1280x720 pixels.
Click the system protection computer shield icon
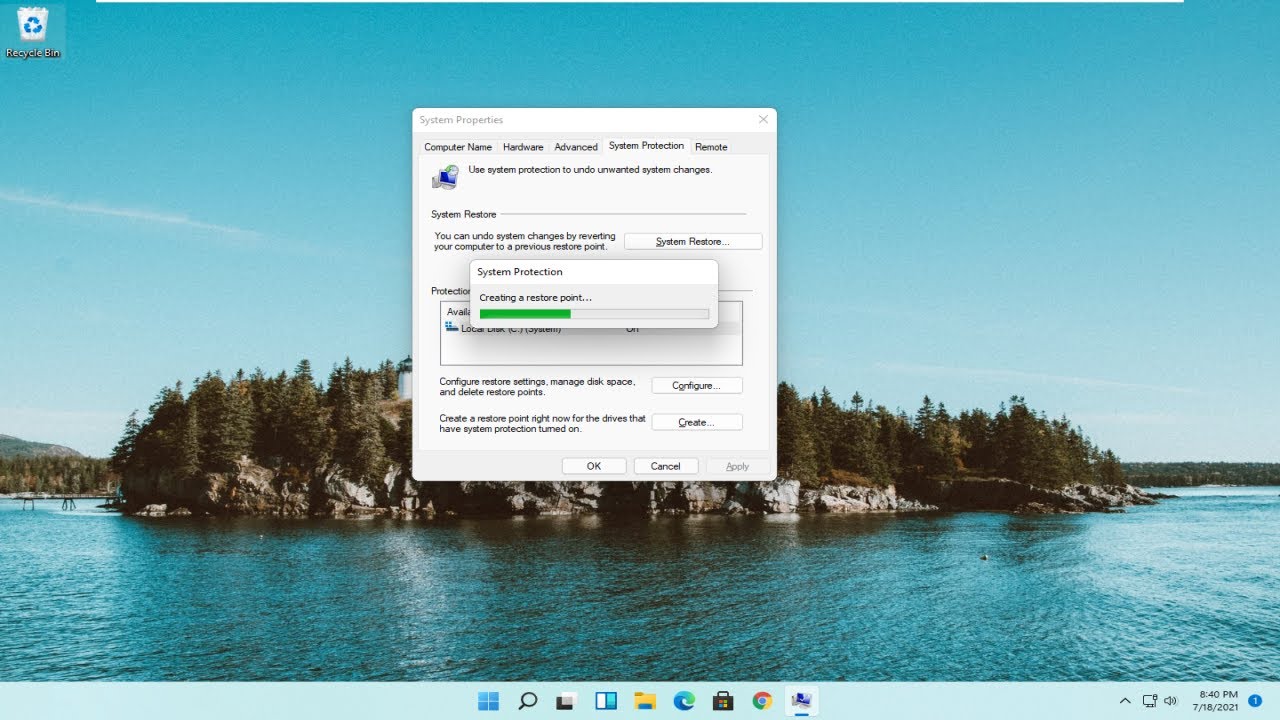pos(446,177)
